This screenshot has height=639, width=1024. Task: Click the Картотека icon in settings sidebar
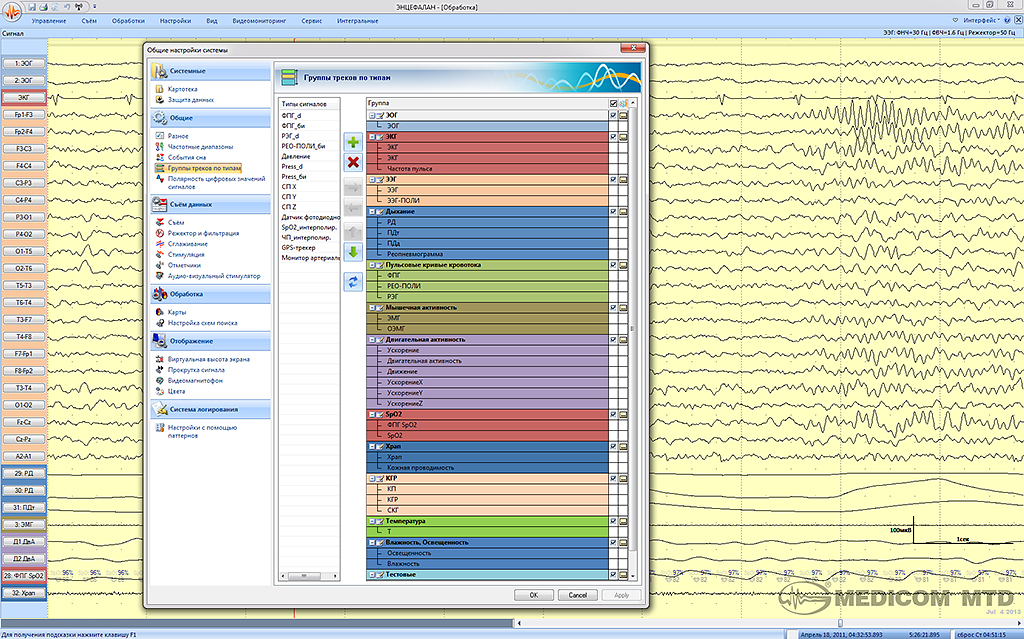159,89
